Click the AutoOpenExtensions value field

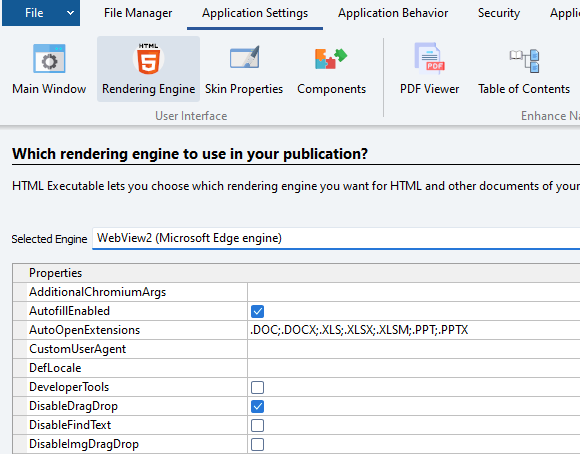414,330
